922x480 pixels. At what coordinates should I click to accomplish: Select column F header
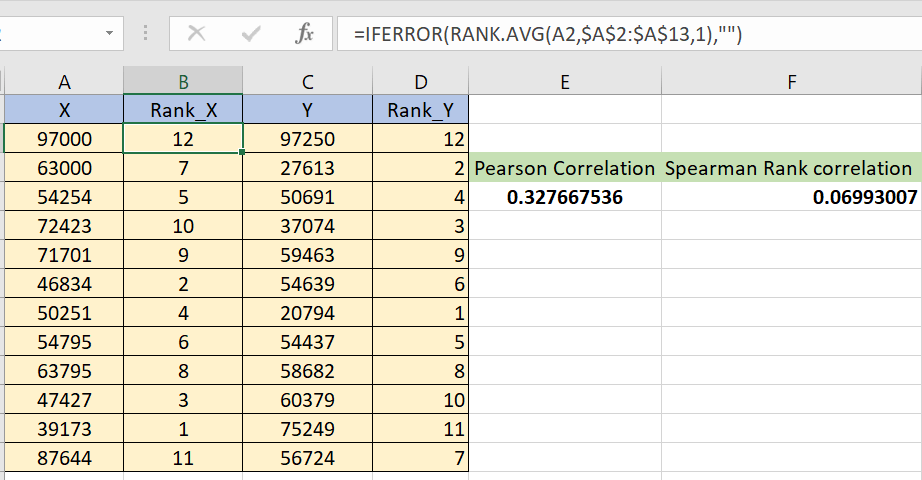[791, 82]
